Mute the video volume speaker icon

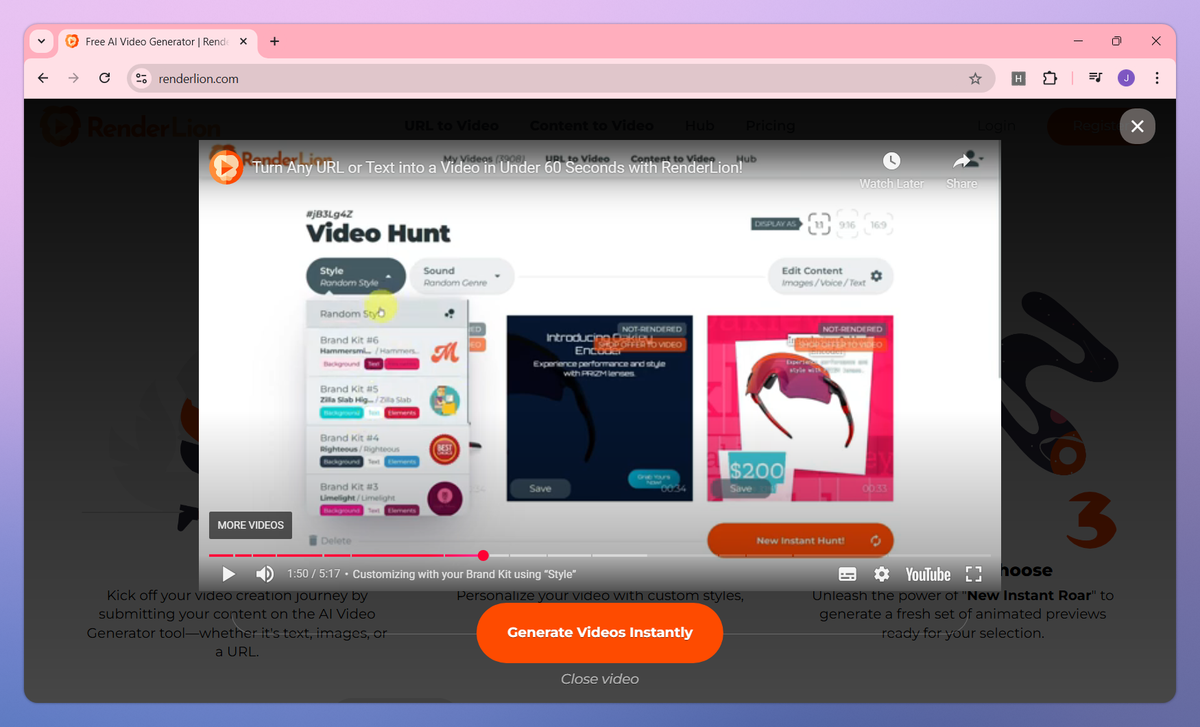(x=265, y=574)
